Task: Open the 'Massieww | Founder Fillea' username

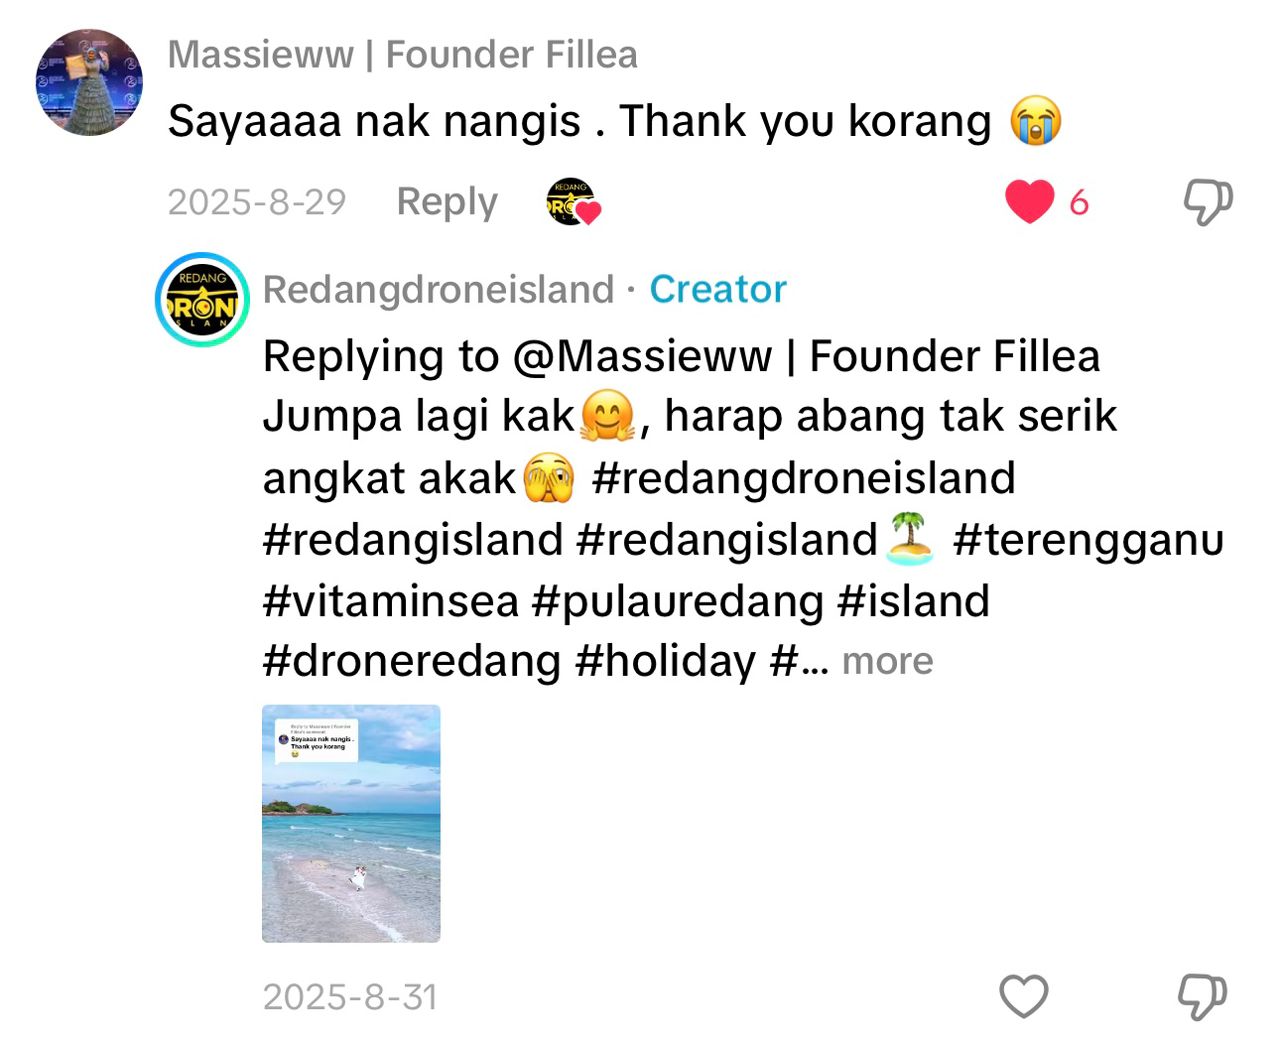Action: (x=403, y=55)
